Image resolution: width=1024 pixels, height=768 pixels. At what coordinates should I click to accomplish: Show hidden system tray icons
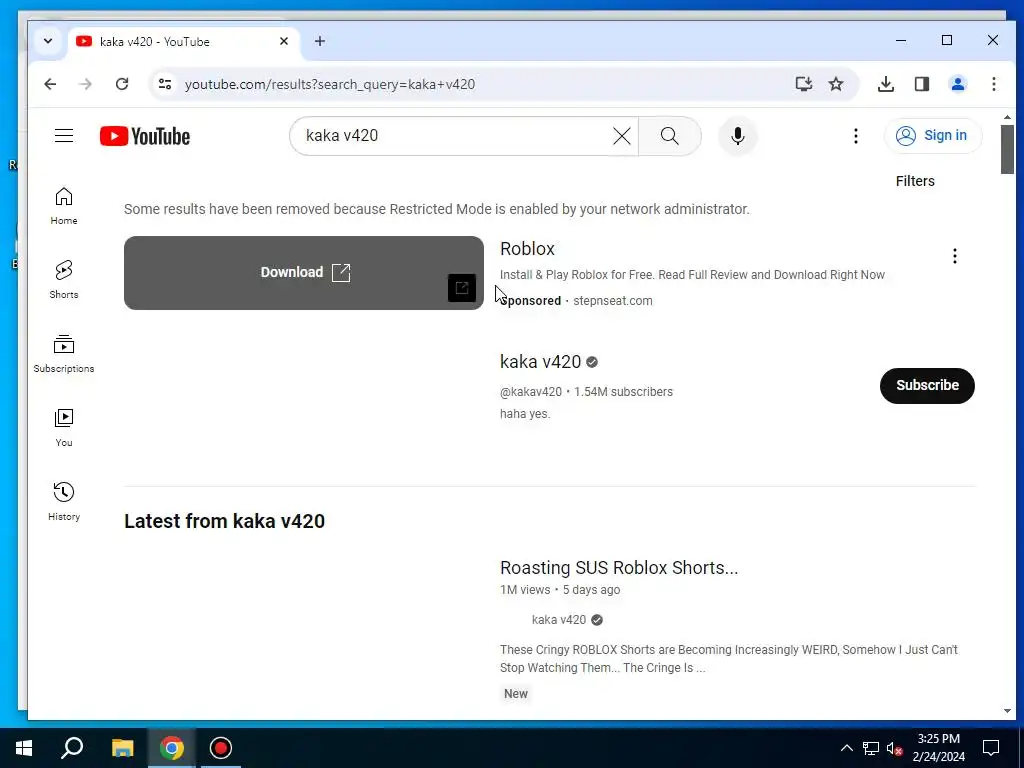coord(846,748)
